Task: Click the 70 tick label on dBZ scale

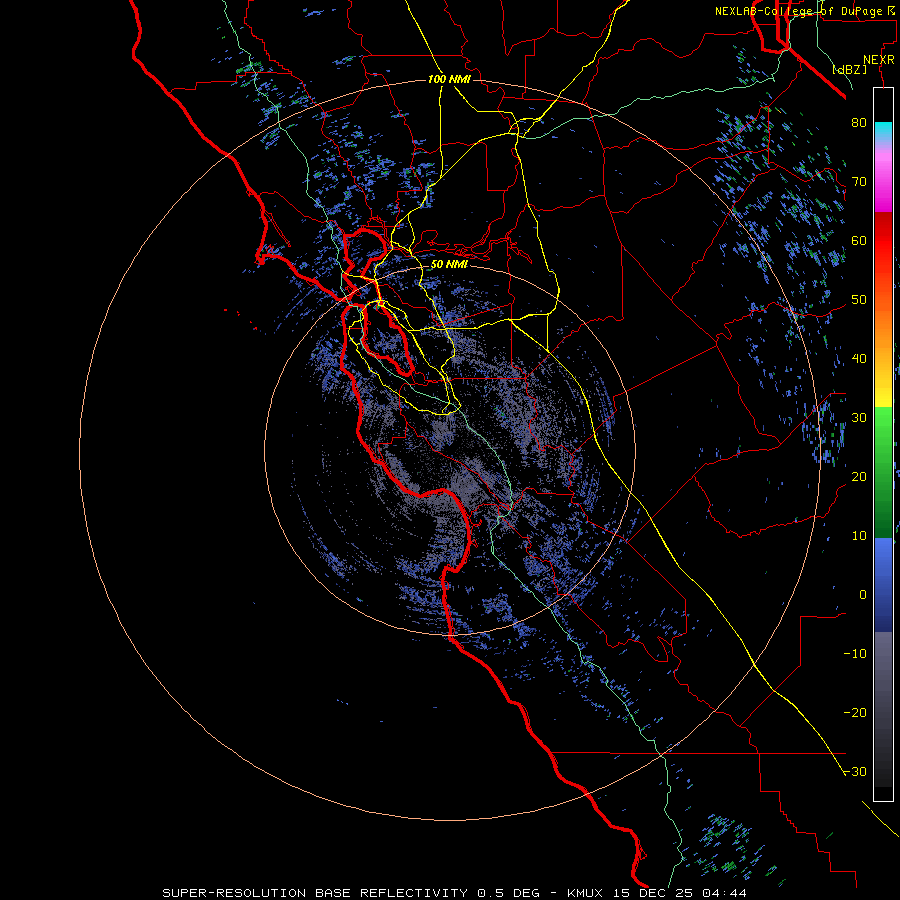Action: click(859, 181)
